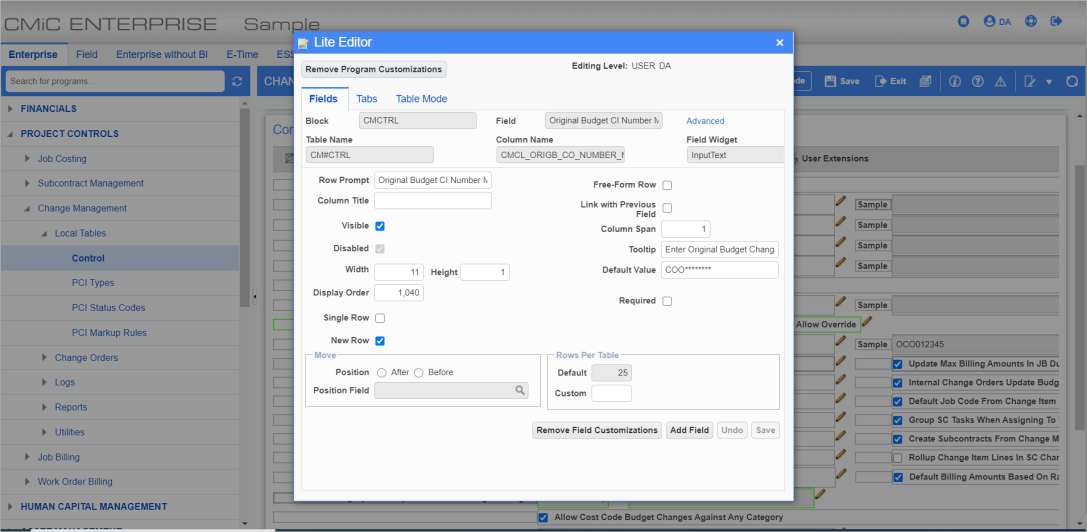Open PCI Markup Rules in the tree
This screenshot has height=532, width=1087.
coord(110,333)
